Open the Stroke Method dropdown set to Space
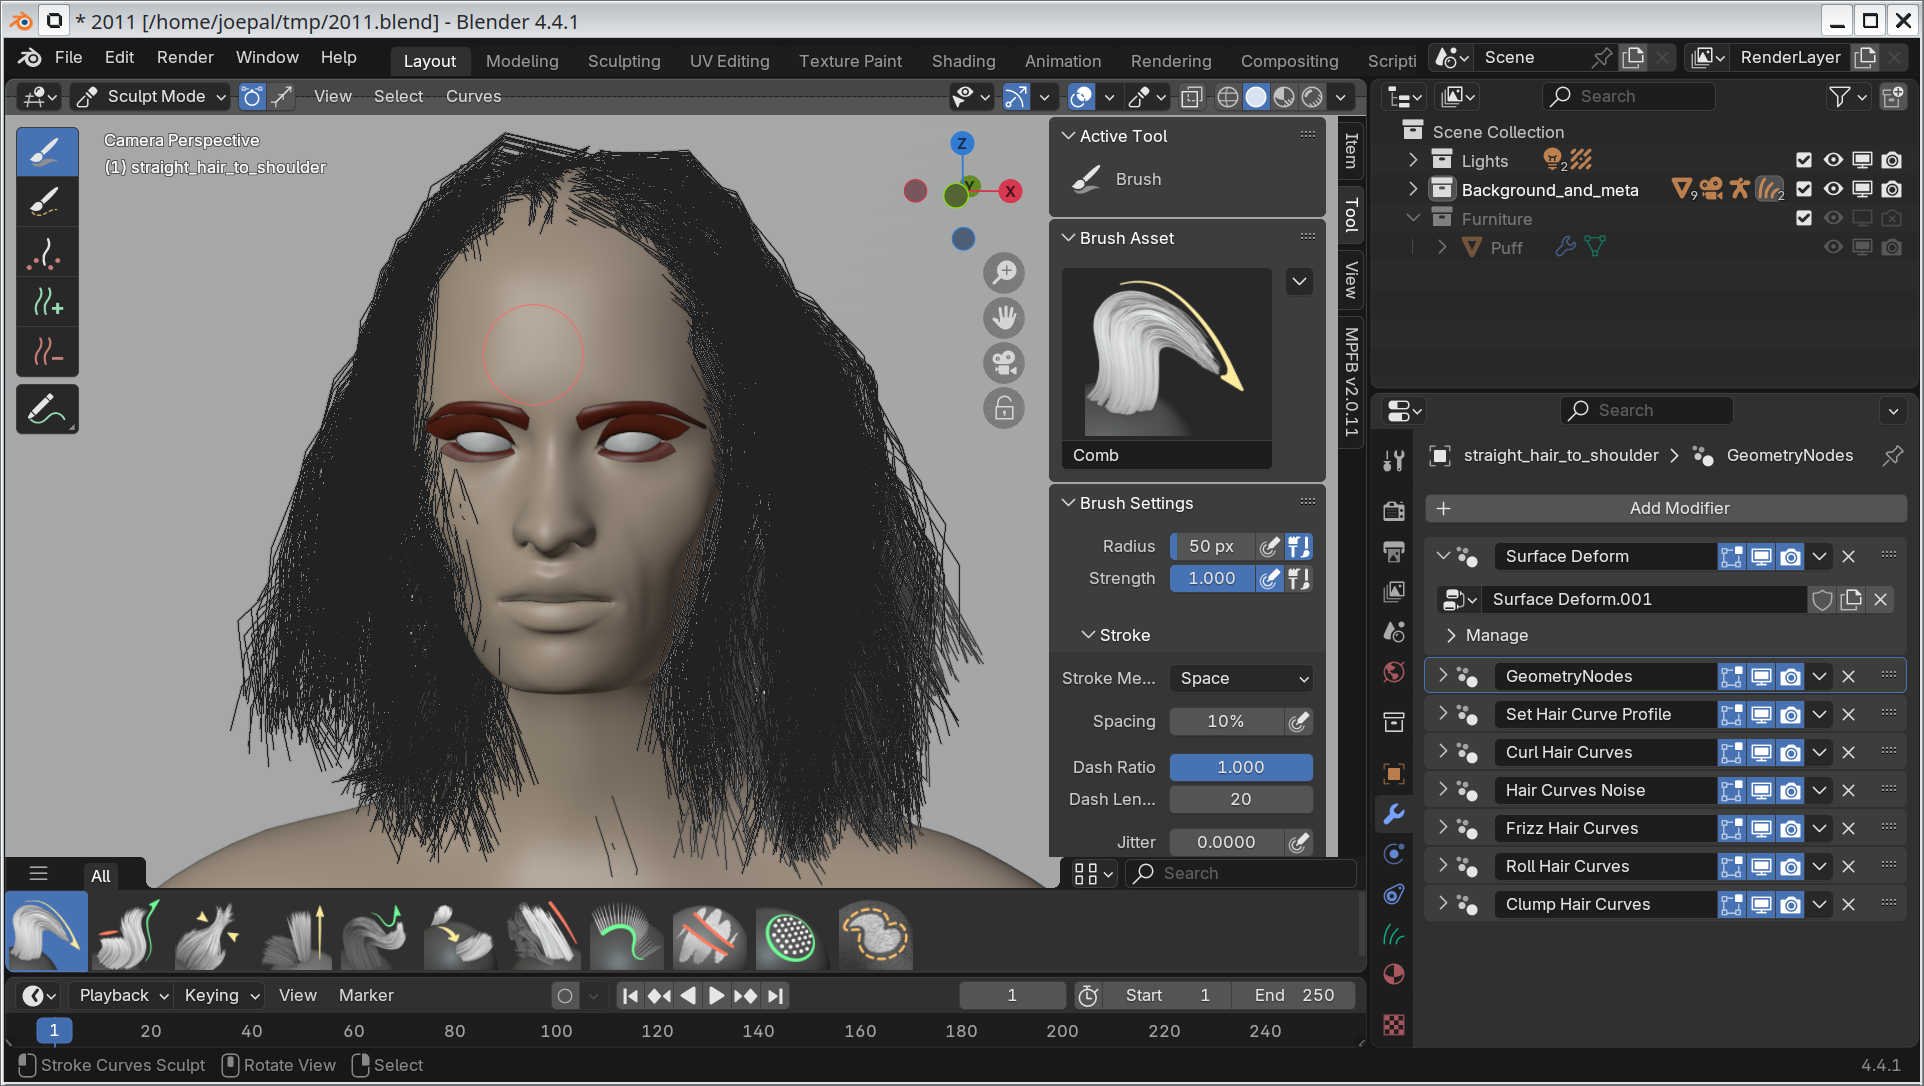 1241,678
